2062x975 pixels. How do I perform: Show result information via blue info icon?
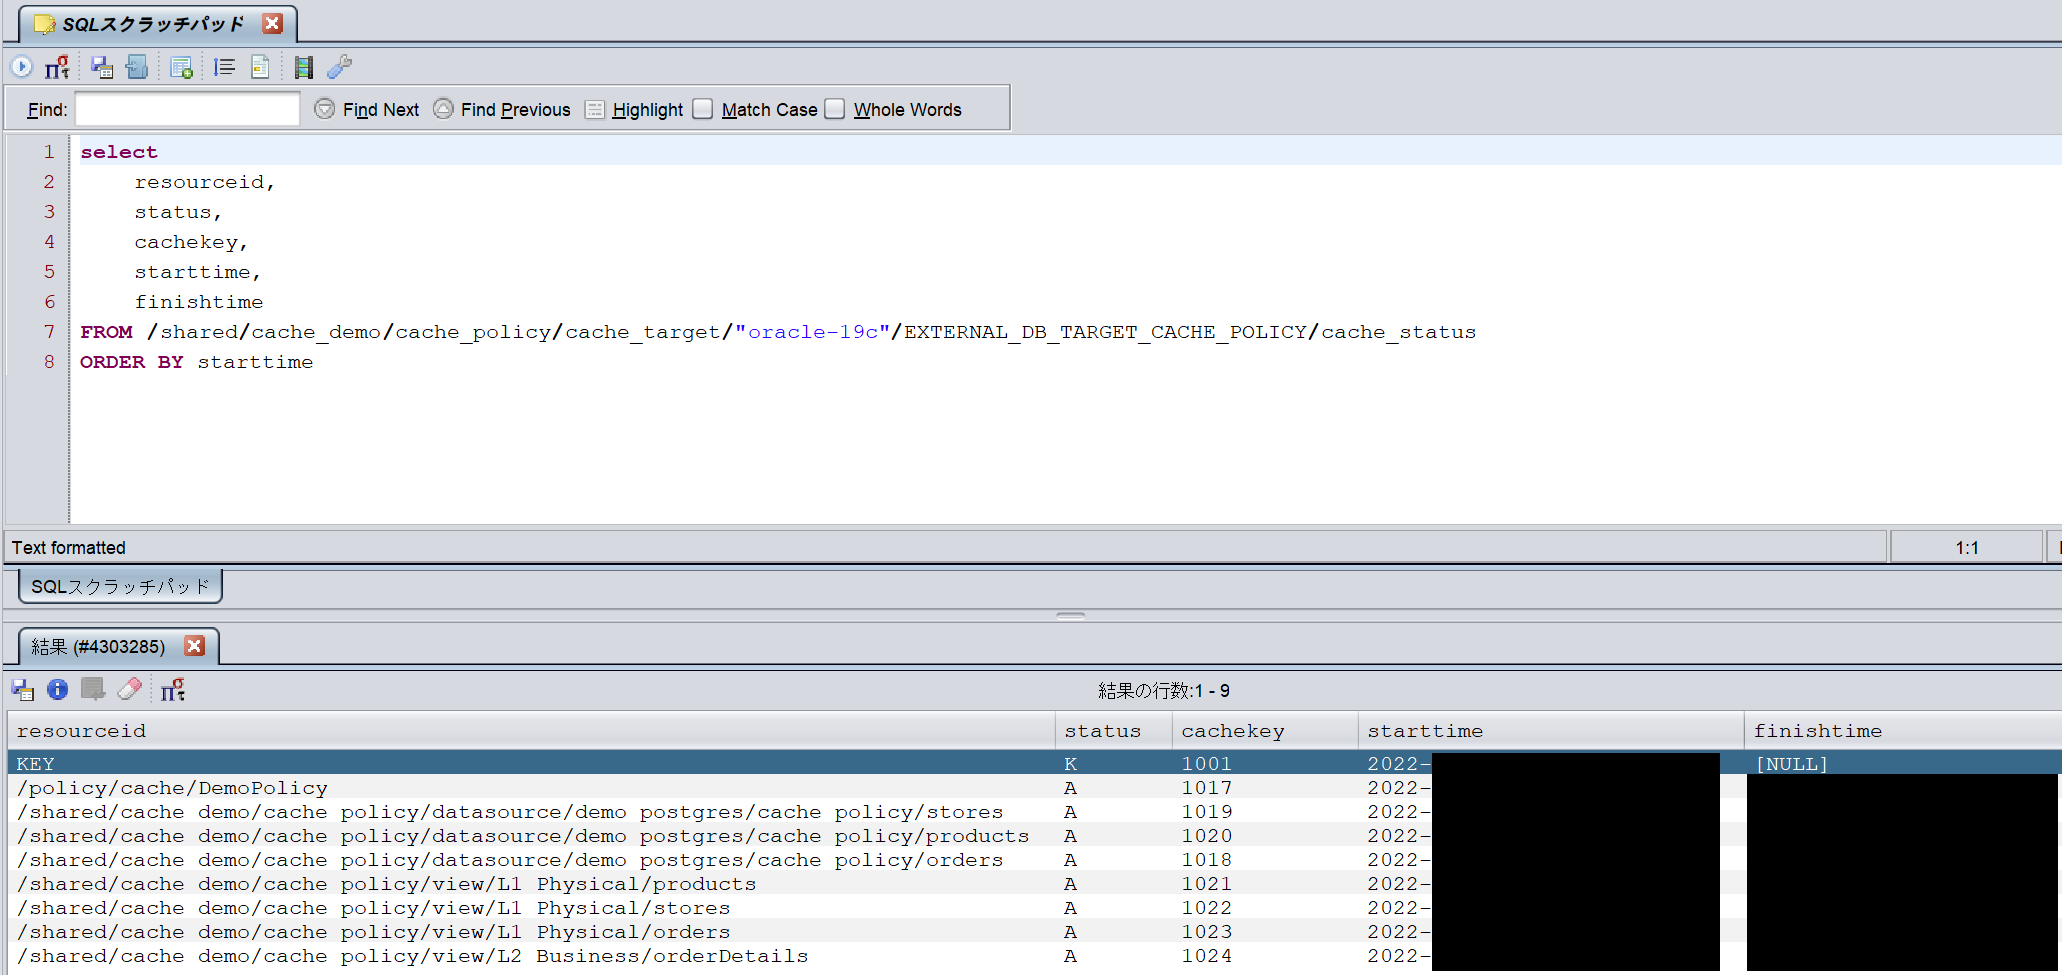(x=58, y=689)
